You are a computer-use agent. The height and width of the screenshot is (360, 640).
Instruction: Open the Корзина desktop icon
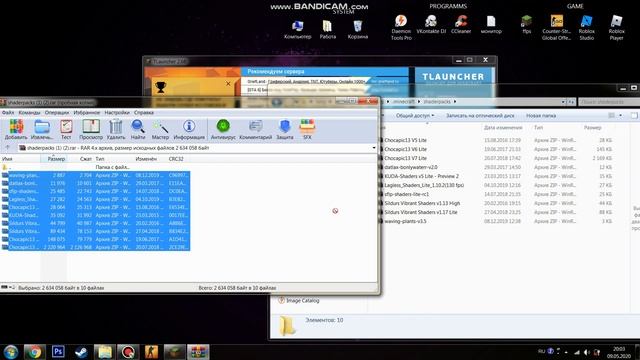[x=358, y=29]
